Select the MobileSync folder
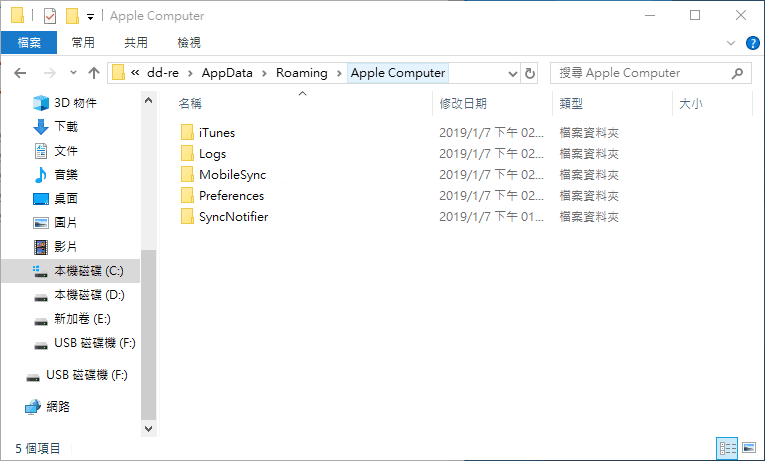 pyautogui.click(x=231, y=174)
